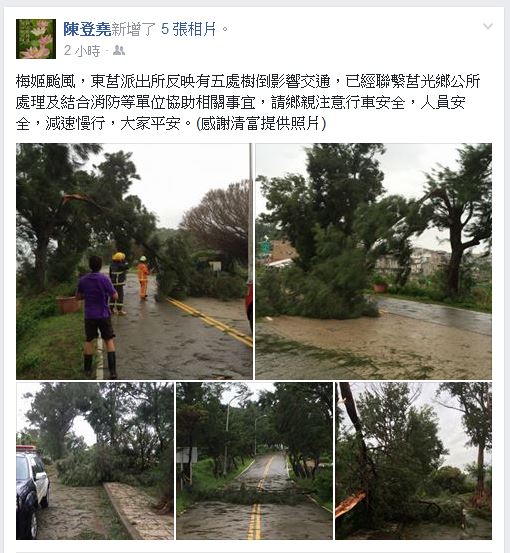Open 陳登堯's profile name link
The width and height of the screenshot is (510, 553).
tap(87, 29)
